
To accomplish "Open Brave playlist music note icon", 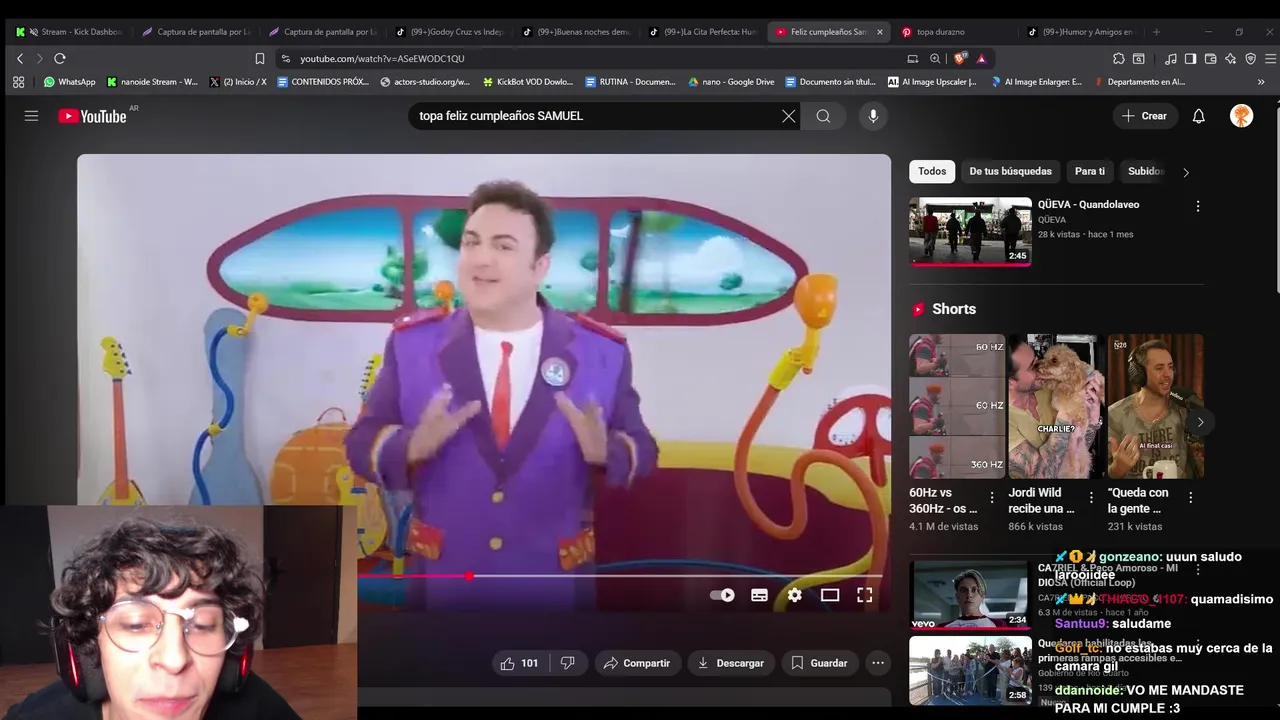I will pos(1170,59).
